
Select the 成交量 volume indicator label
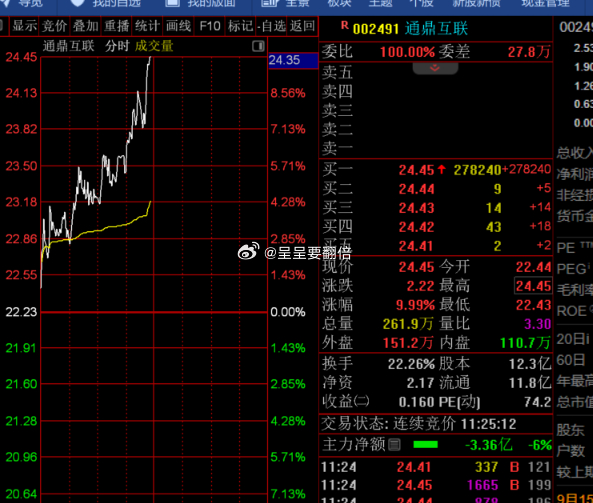(154, 46)
